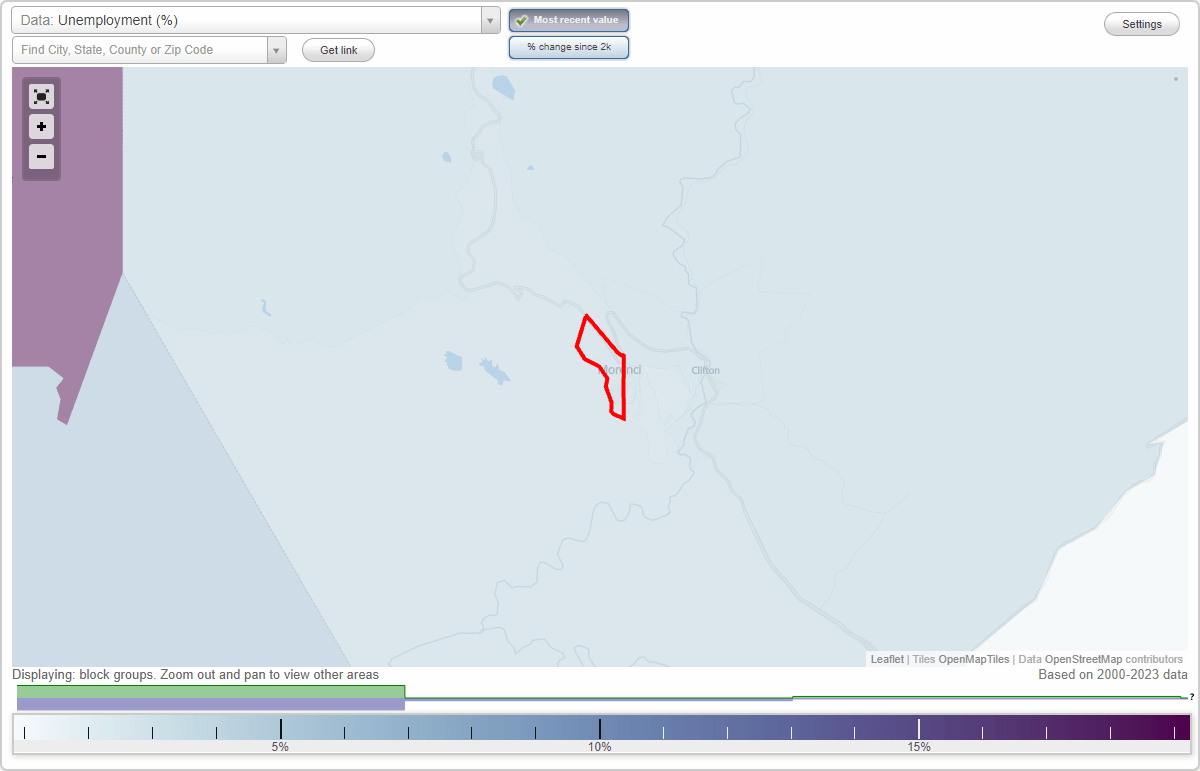Zoom in with the plus button

click(x=41, y=127)
